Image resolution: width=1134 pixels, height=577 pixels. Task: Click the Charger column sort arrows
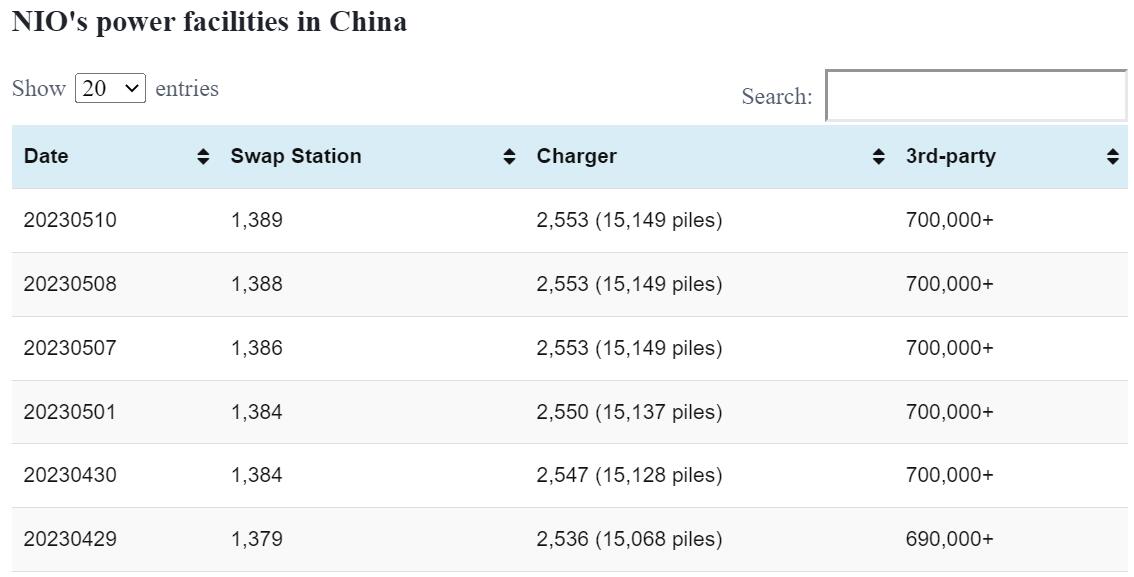[x=878, y=157]
